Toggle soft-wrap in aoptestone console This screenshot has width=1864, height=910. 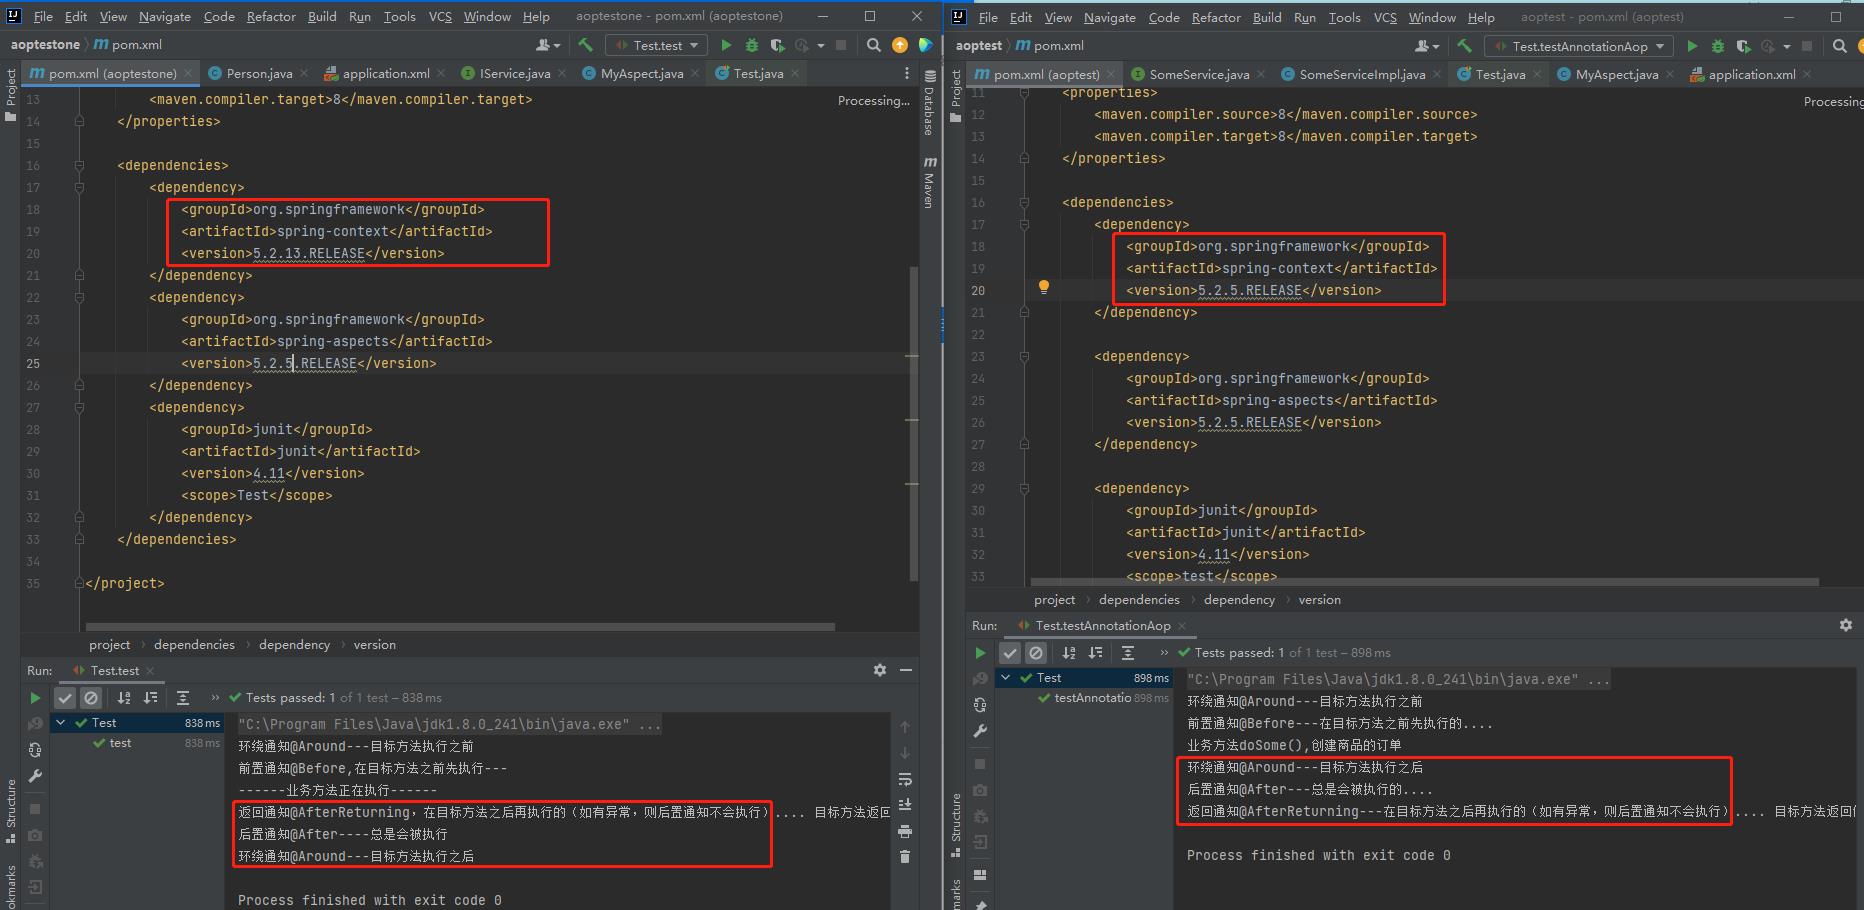905,779
